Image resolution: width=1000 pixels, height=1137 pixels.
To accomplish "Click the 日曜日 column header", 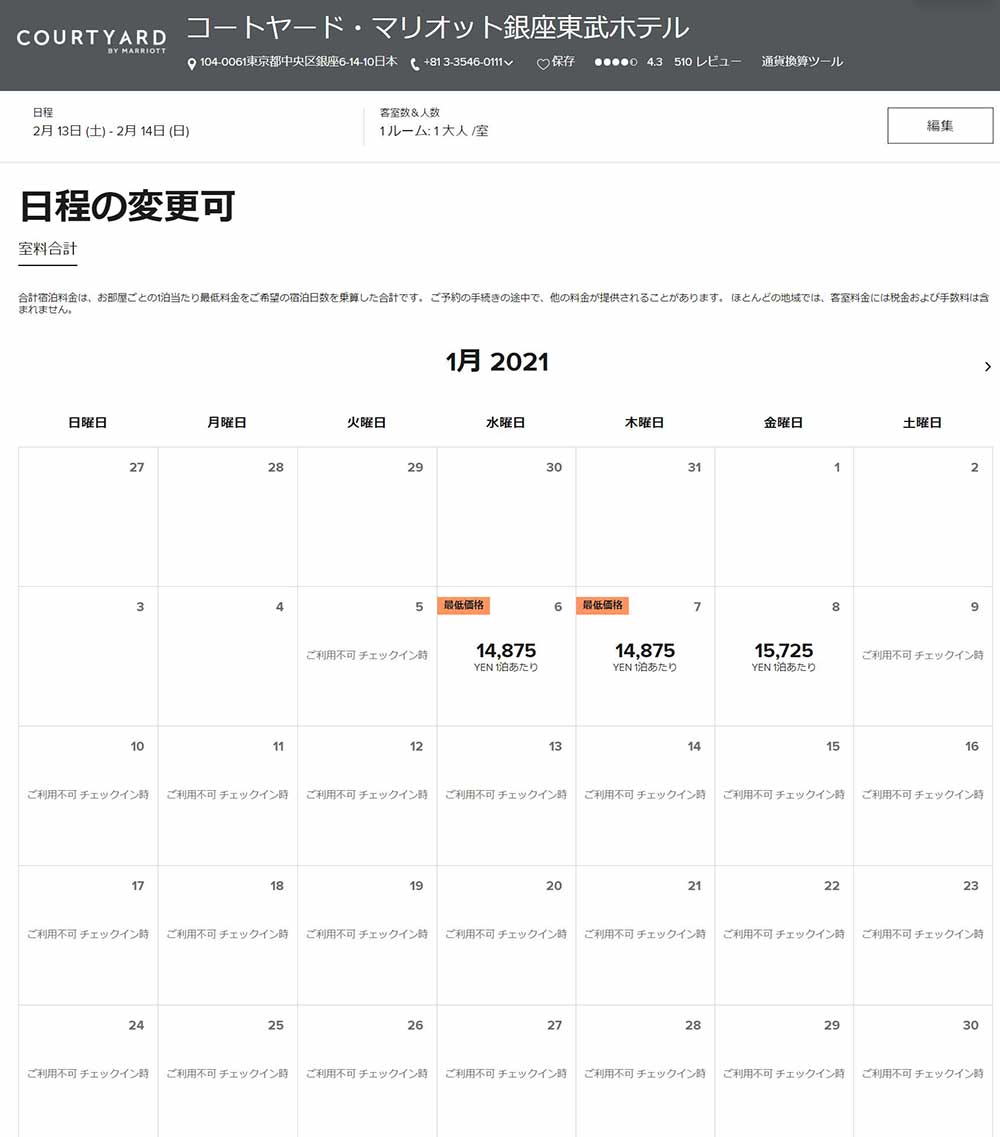I will click(x=88, y=422).
